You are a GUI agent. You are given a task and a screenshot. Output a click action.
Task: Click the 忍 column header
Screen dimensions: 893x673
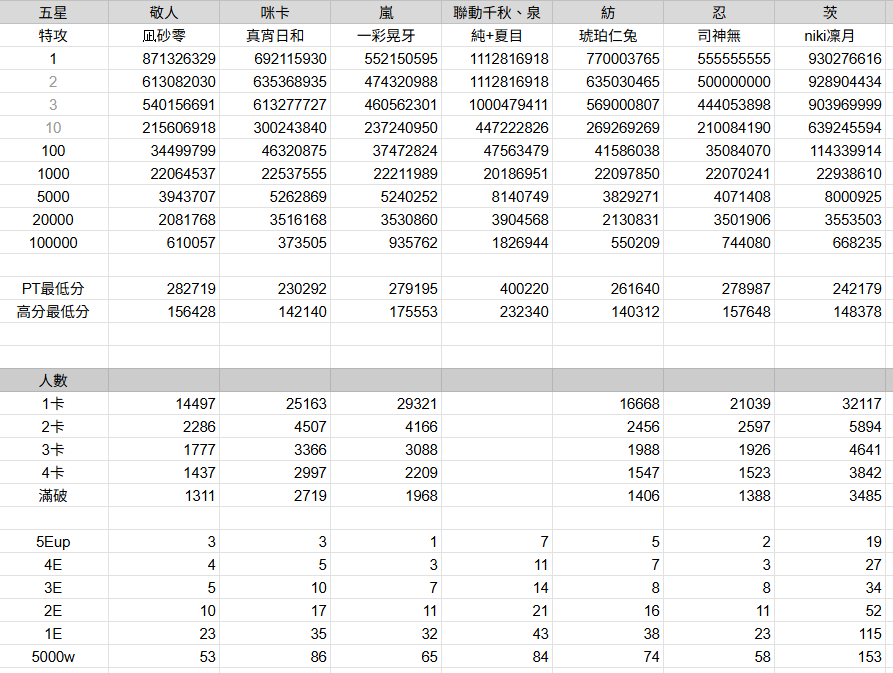click(719, 13)
